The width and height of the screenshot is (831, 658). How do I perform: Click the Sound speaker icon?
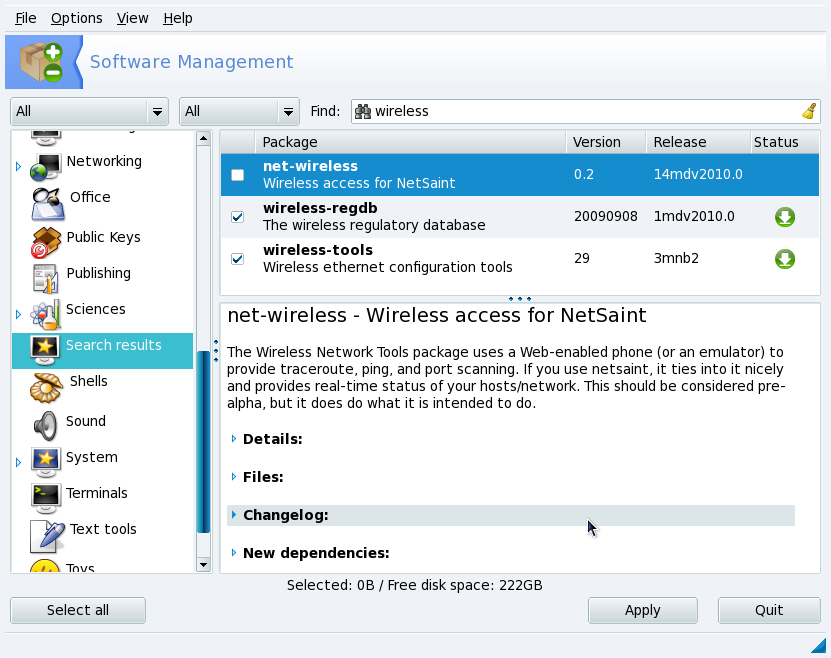tap(46, 426)
